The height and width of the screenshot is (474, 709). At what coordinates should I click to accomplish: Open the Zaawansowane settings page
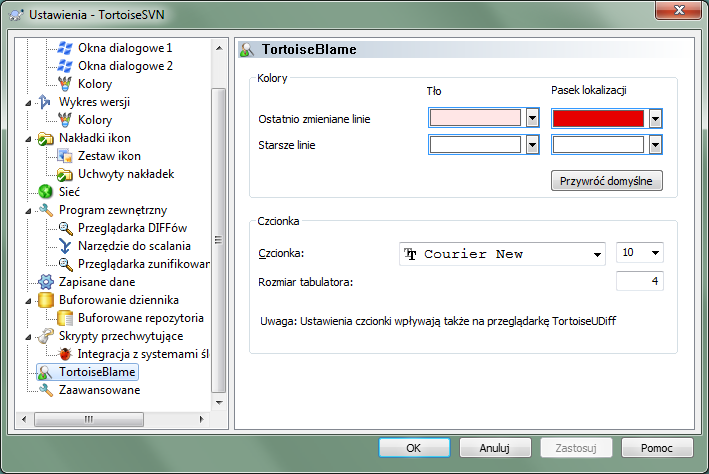coord(99,390)
